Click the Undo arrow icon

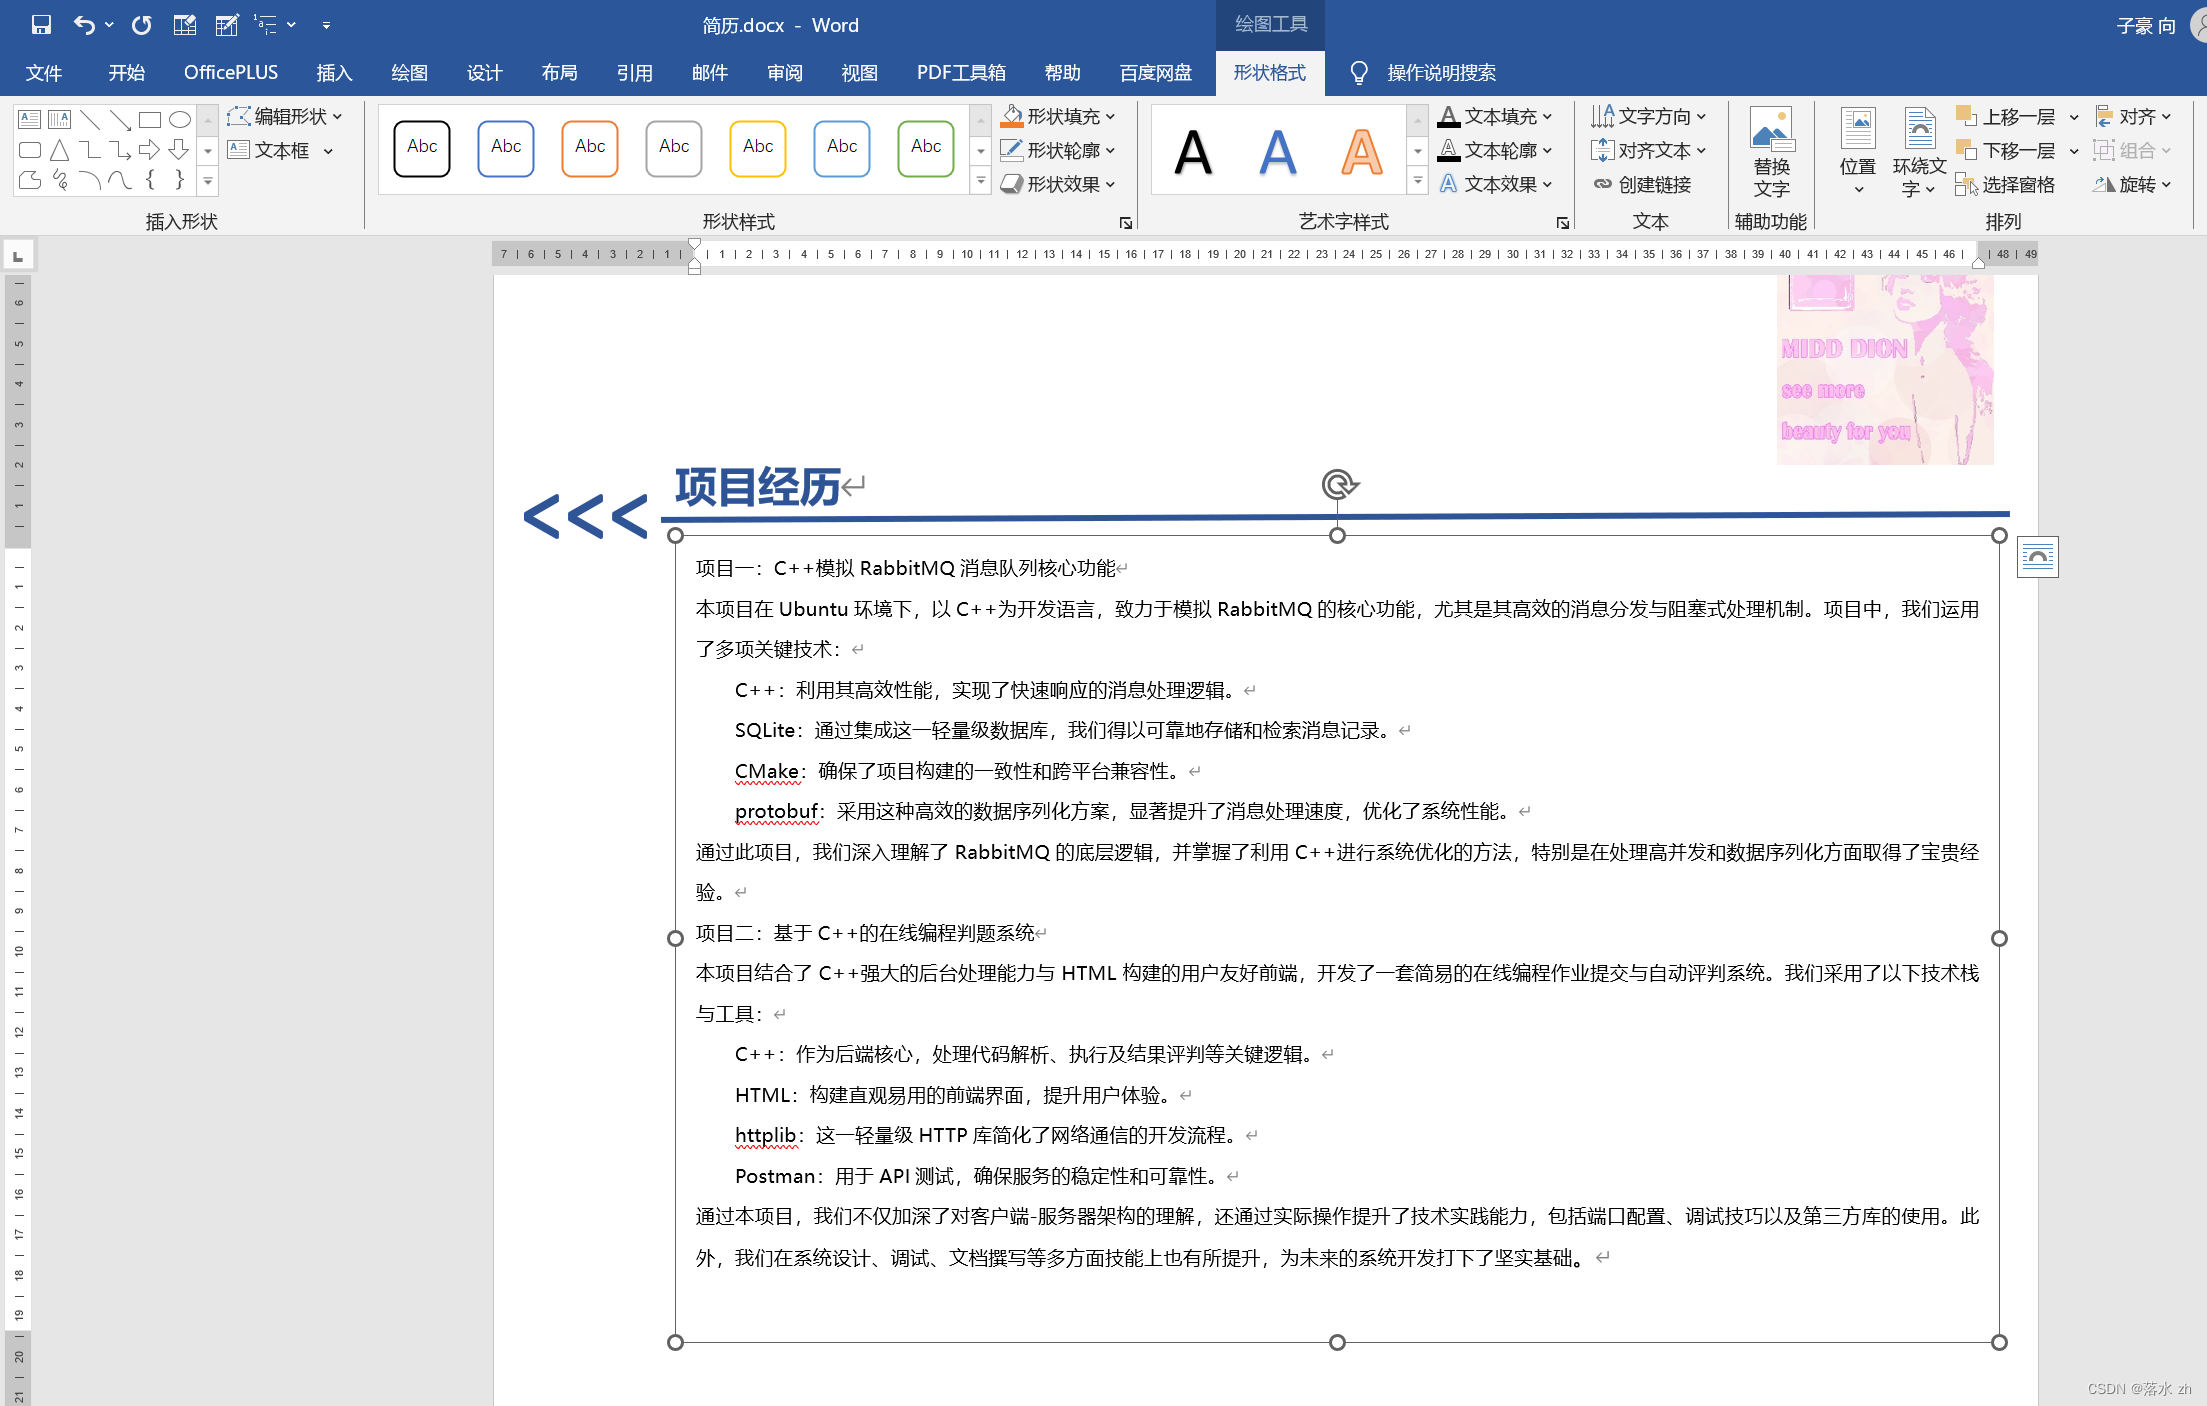[x=84, y=25]
